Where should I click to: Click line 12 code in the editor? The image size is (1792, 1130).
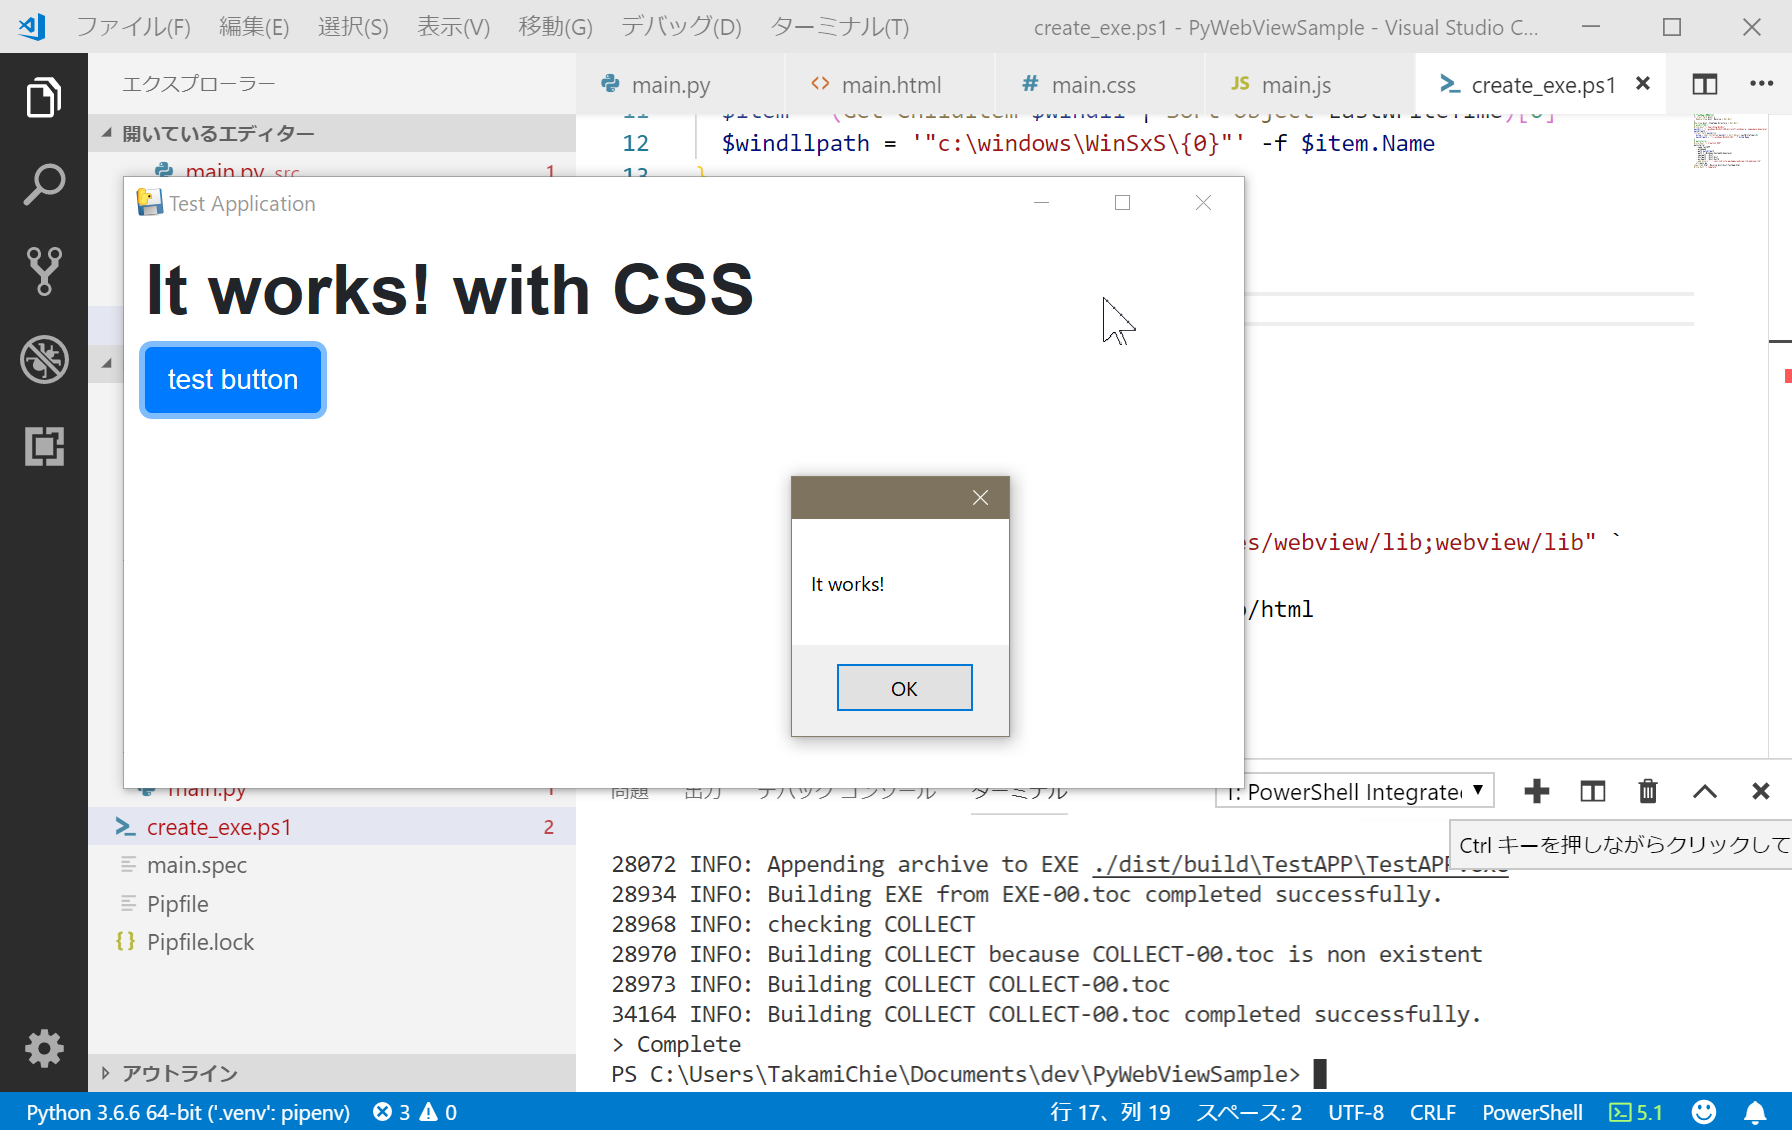pos(1078,143)
